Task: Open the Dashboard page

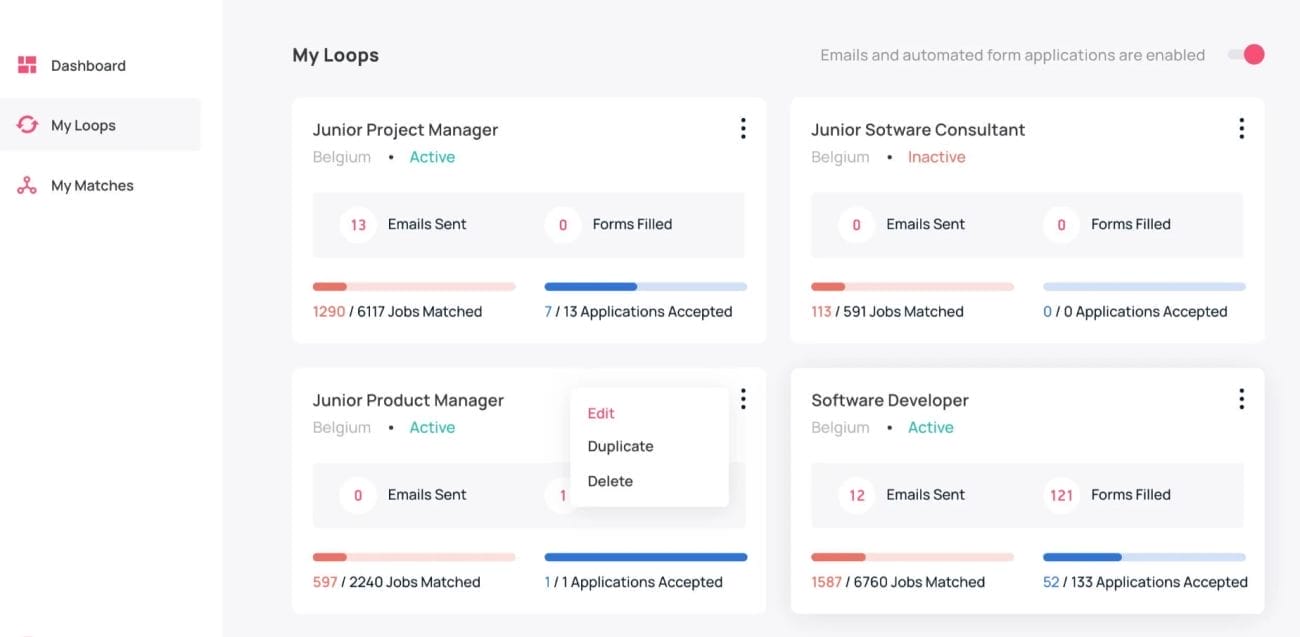Action: click(x=88, y=65)
